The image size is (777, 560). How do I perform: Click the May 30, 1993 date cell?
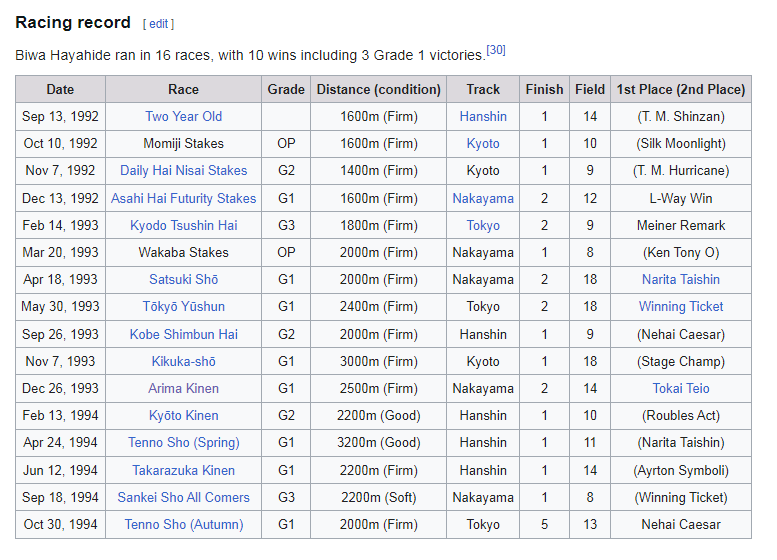coord(60,307)
